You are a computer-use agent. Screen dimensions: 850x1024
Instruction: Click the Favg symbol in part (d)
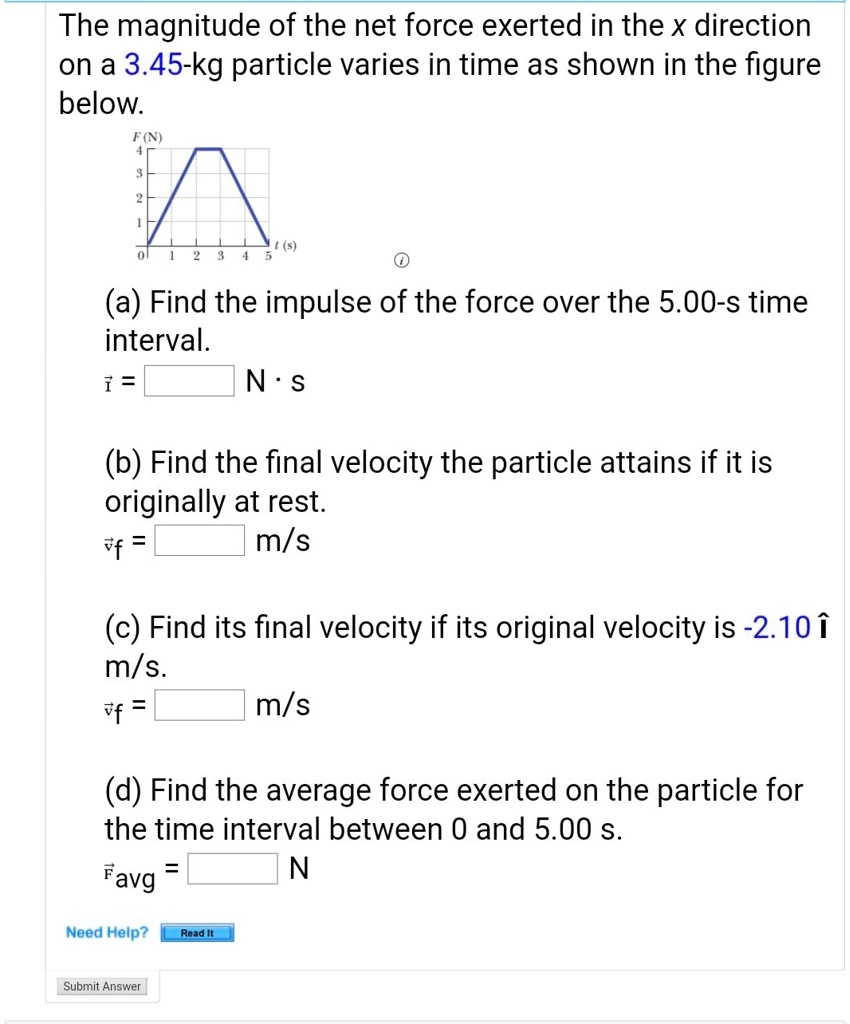point(128,870)
